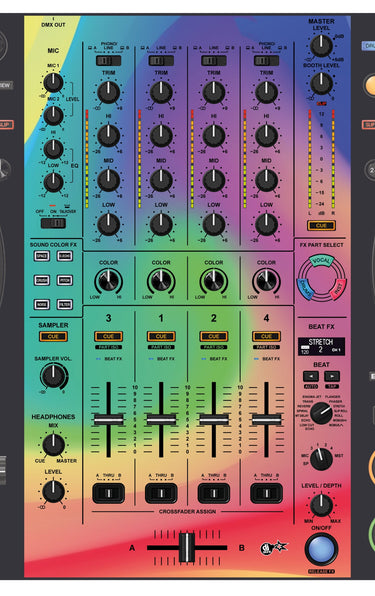Image resolution: width=375 pixels, height=596 pixels.
Task: Activate the NOISE sound color FX
Action: point(42,304)
